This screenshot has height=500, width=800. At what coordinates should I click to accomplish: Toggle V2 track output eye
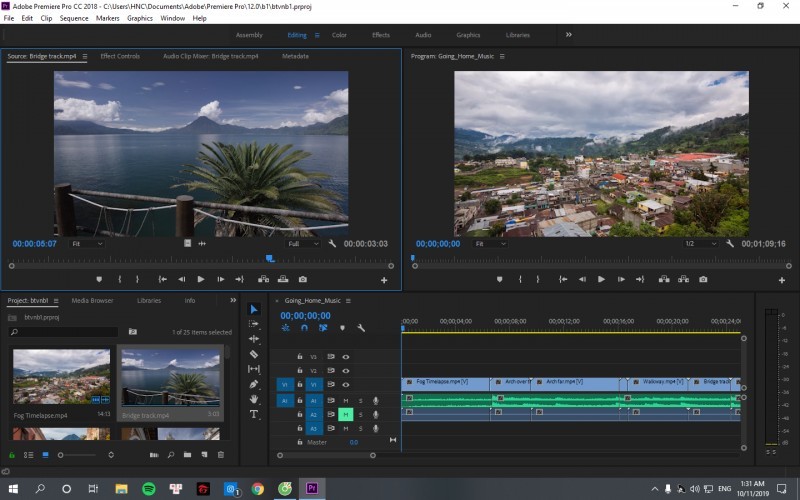pos(346,371)
